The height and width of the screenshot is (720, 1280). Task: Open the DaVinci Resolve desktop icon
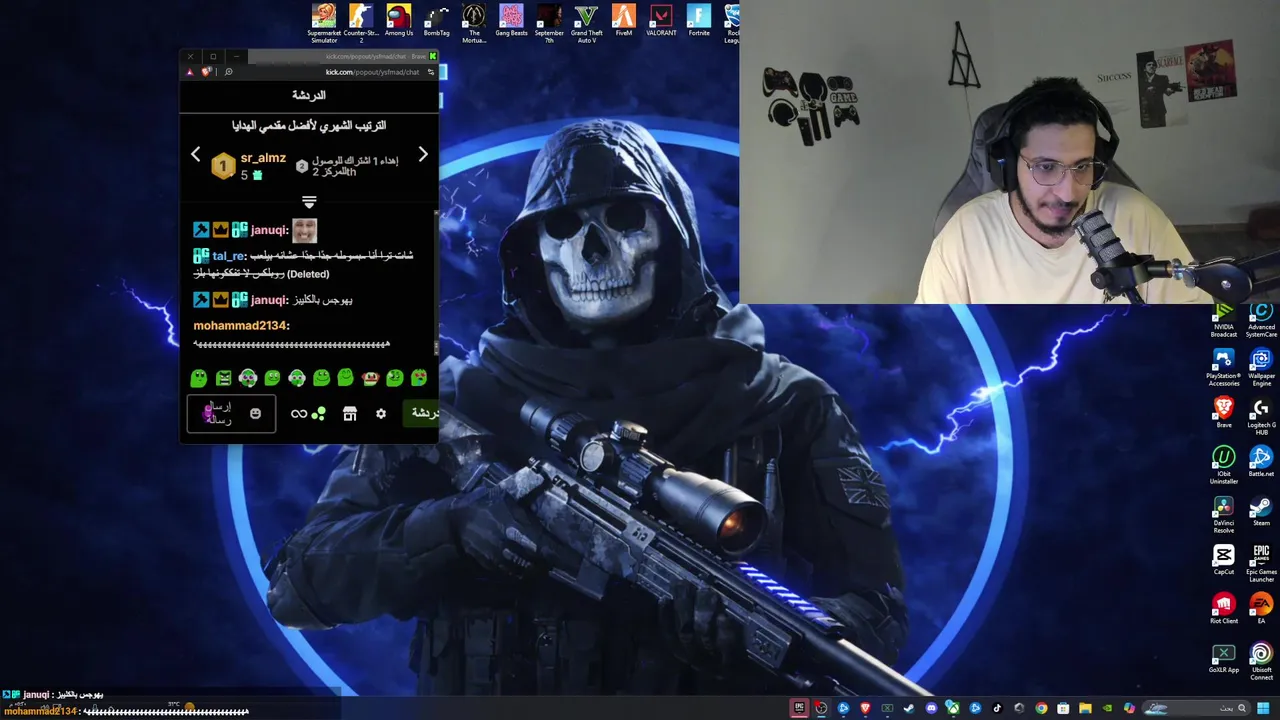click(x=1224, y=515)
